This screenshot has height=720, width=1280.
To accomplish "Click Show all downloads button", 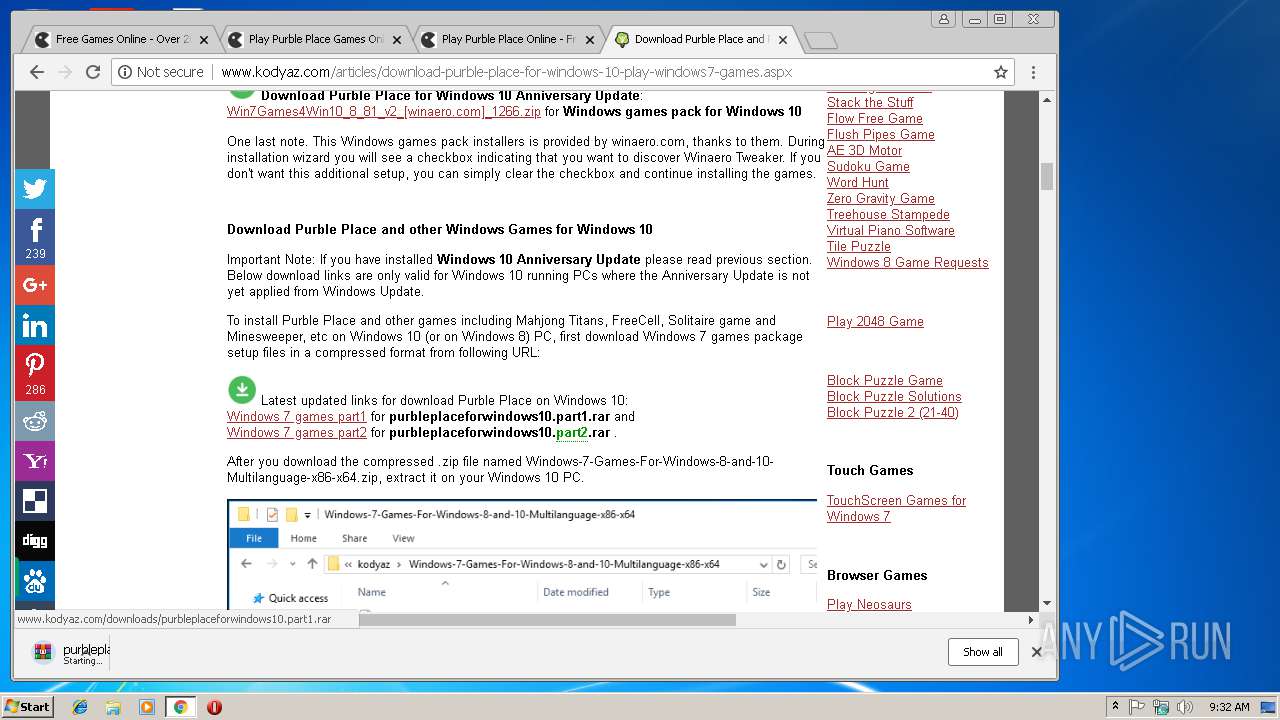I will tap(983, 652).
